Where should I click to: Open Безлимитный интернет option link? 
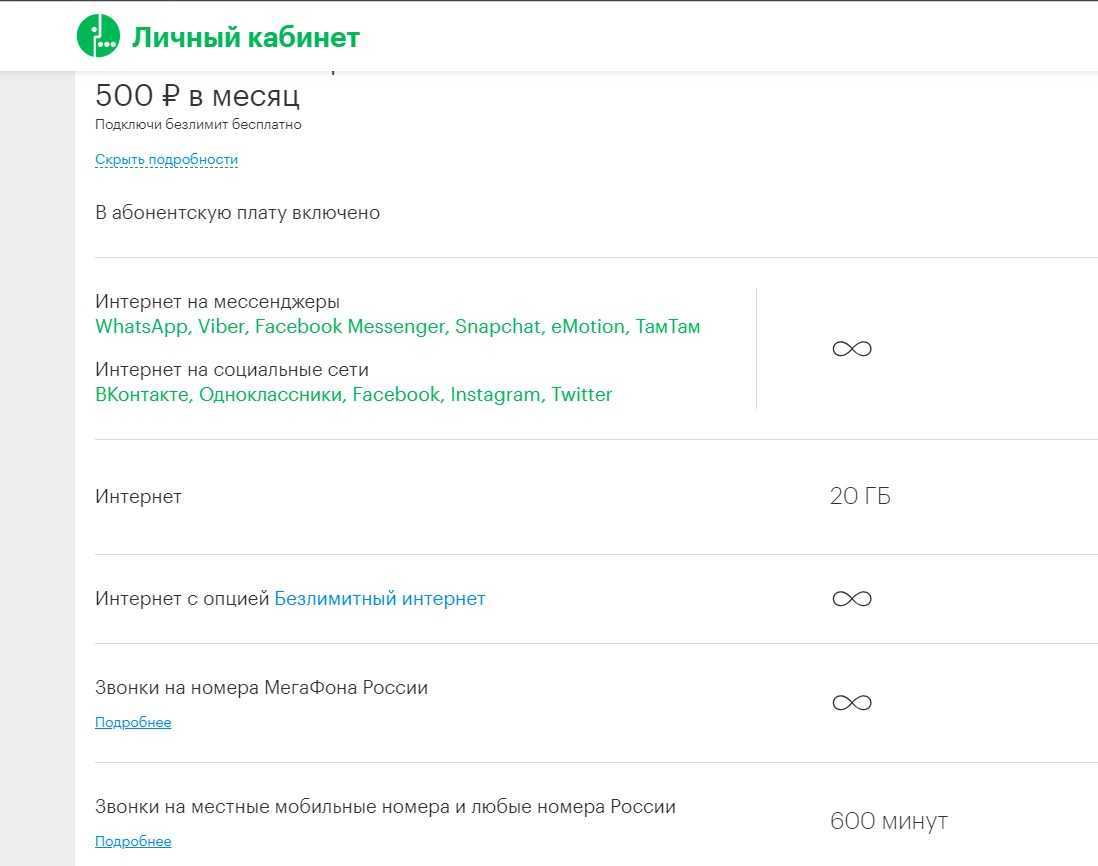(380, 599)
